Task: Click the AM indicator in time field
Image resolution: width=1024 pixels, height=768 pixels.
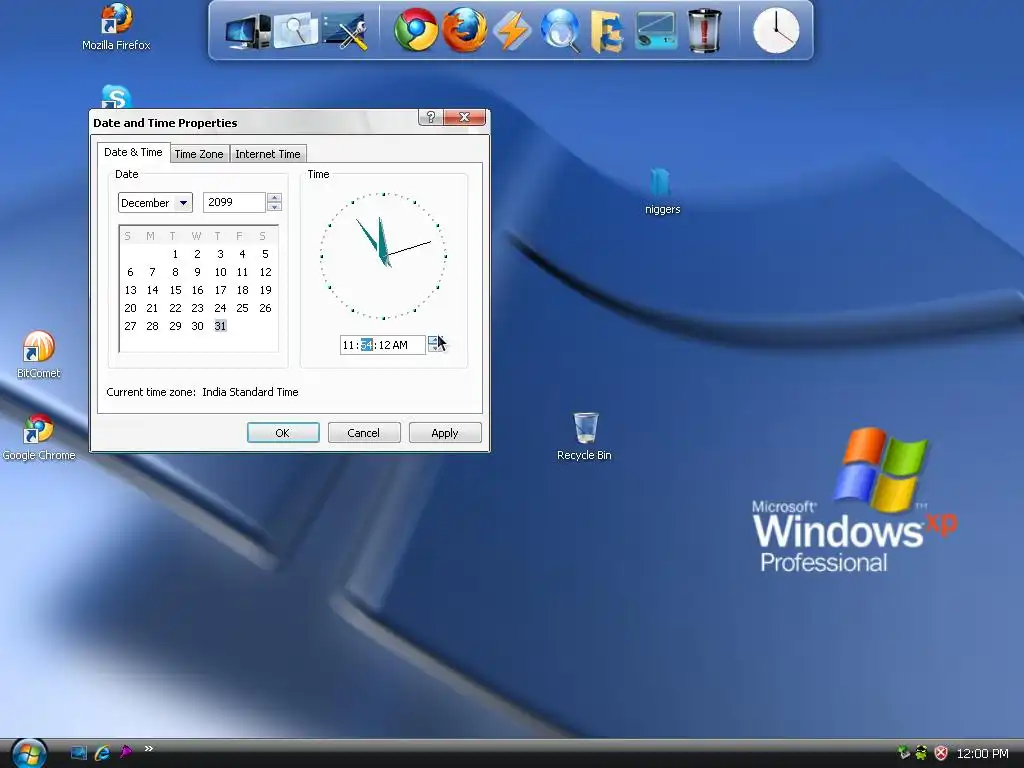Action: coord(400,345)
